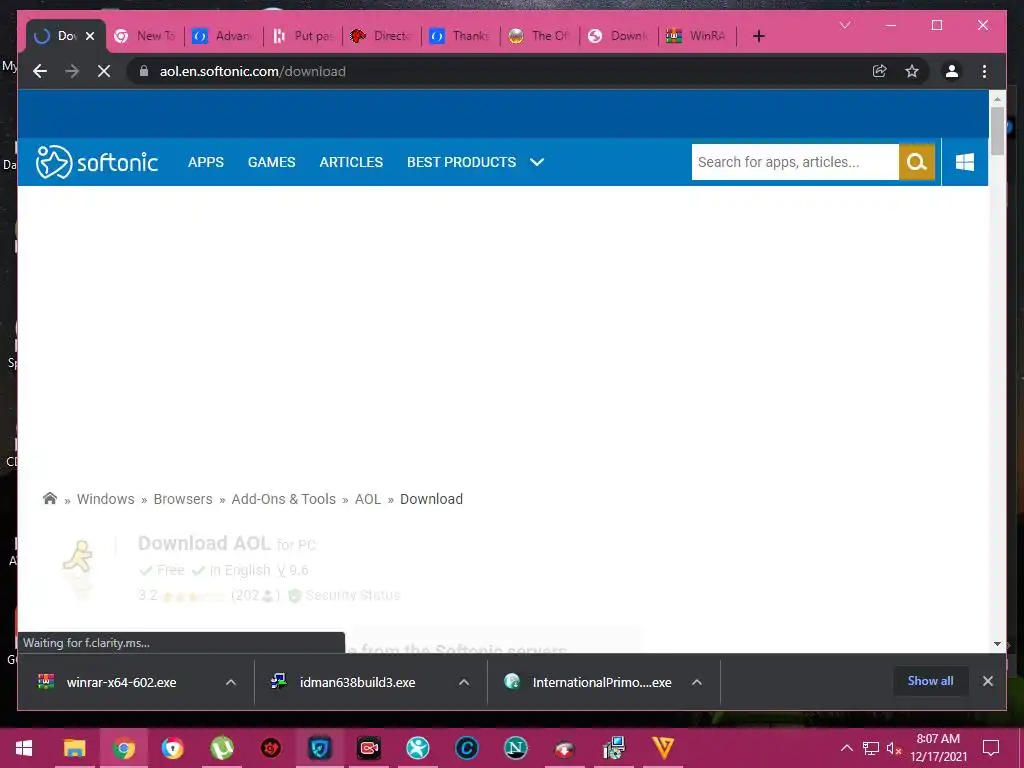Open the Chrome profile icon
This screenshot has width=1024, height=768.
pyautogui.click(x=952, y=71)
